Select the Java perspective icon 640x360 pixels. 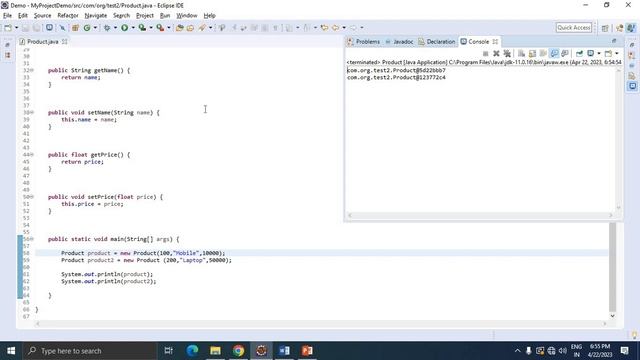click(631, 28)
